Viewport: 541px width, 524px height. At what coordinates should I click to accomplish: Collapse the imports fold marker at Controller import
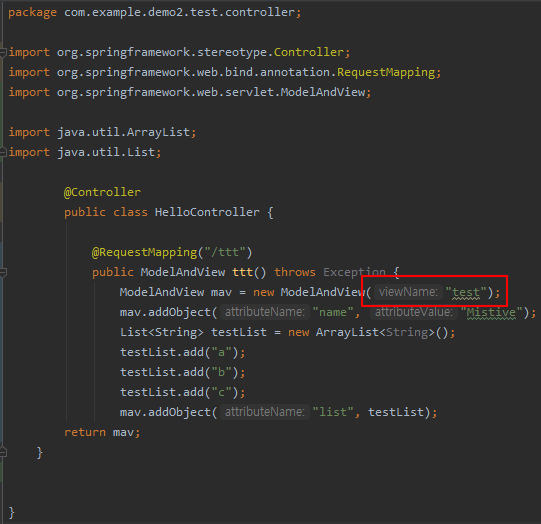[x=3, y=52]
